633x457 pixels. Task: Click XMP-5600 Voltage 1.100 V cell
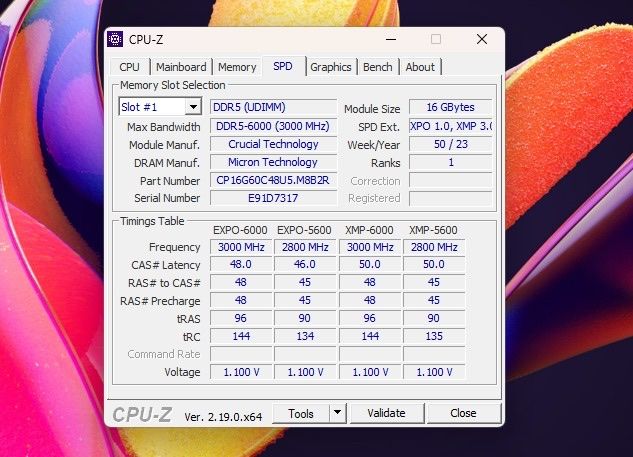434,372
